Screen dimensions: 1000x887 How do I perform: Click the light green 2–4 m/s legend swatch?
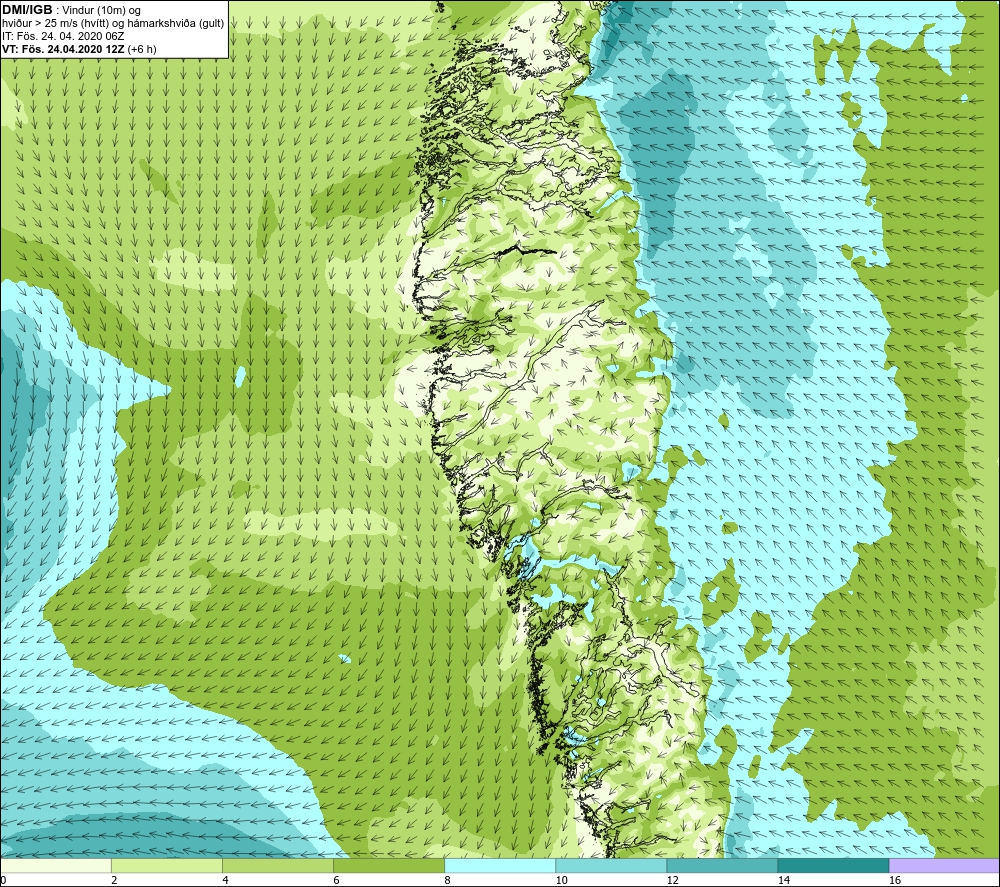tap(167, 865)
